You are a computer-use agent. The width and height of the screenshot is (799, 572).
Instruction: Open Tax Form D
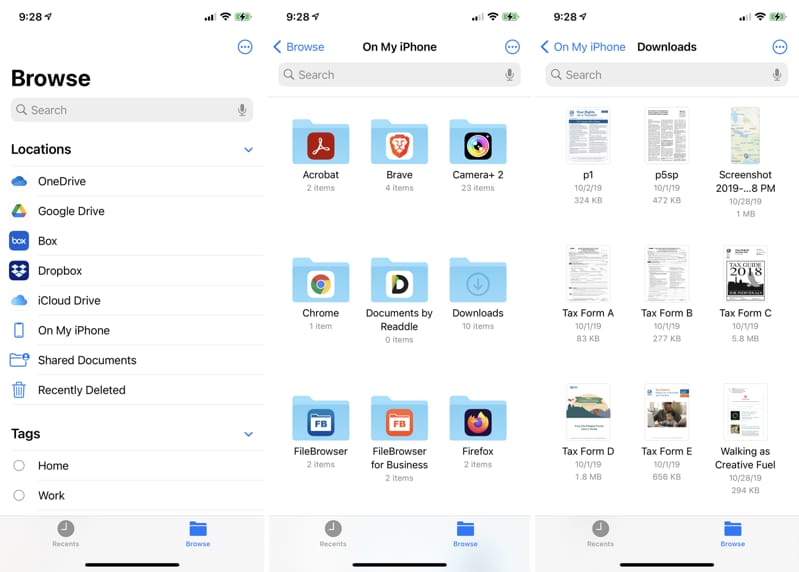click(x=588, y=412)
